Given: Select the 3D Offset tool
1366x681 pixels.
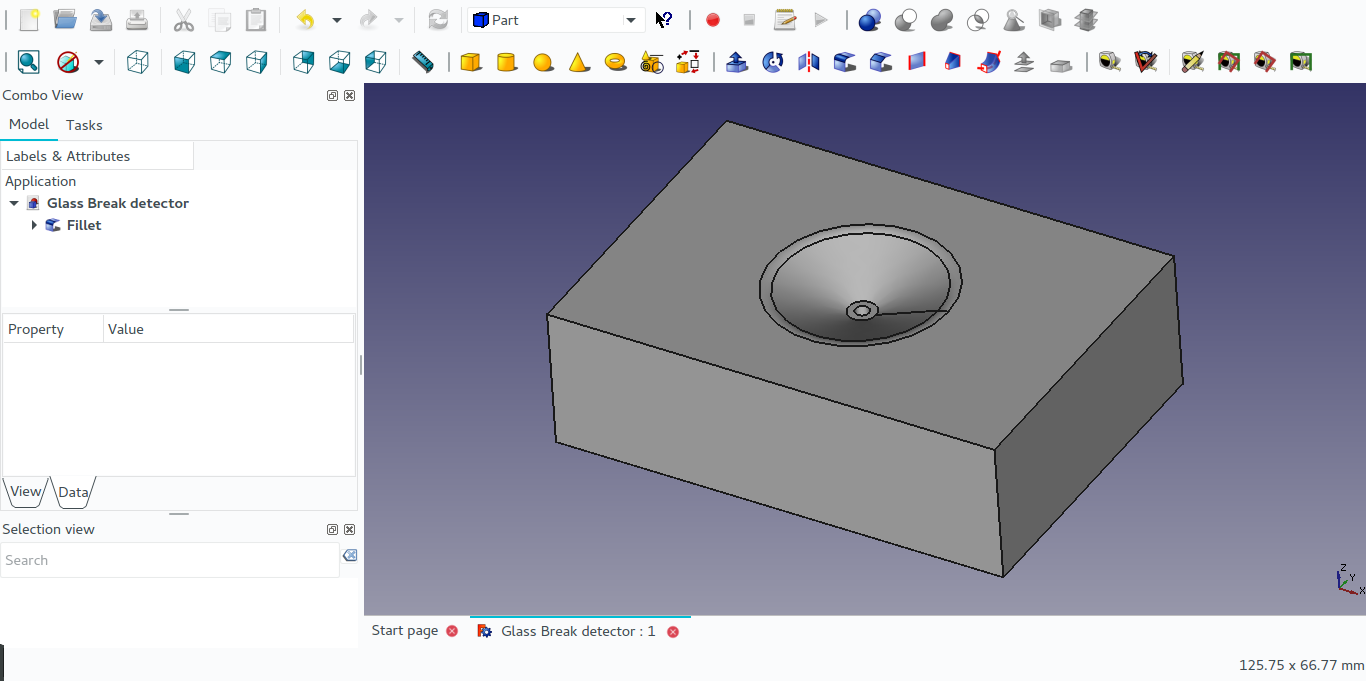Looking at the screenshot, I should (1025, 62).
